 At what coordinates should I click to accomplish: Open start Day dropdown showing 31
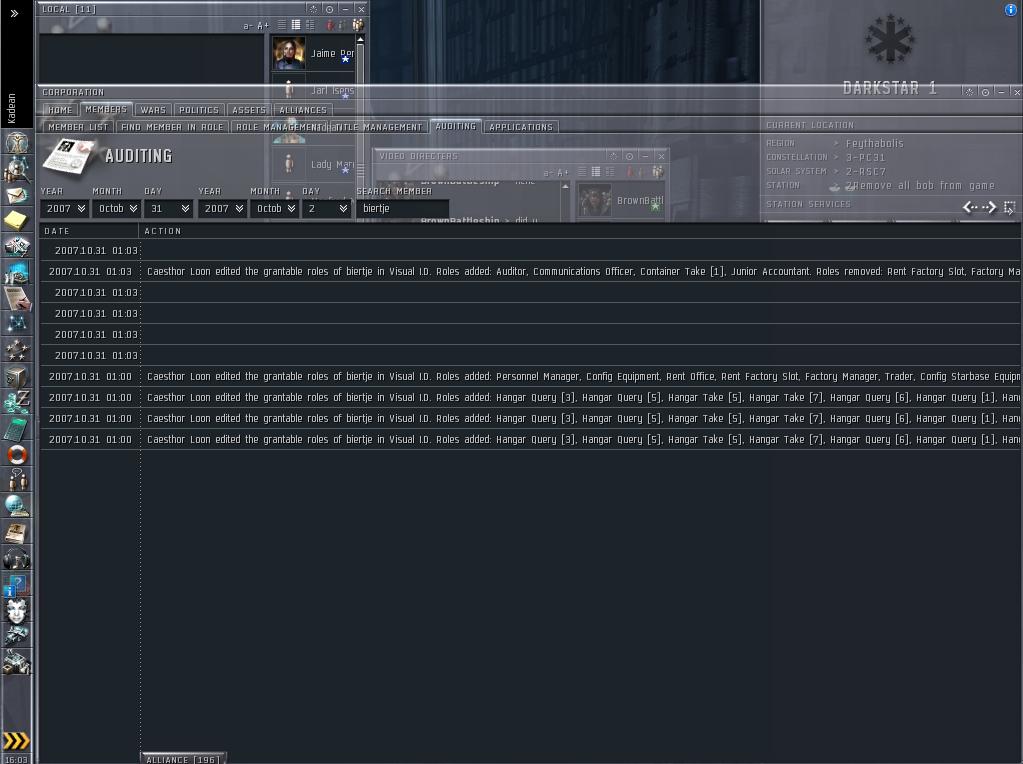point(169,209)
